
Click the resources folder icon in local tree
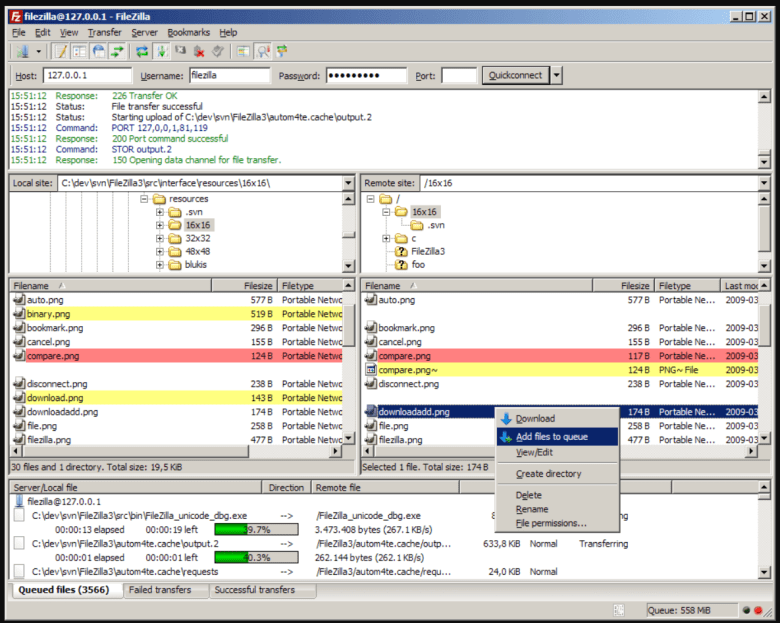159,199
